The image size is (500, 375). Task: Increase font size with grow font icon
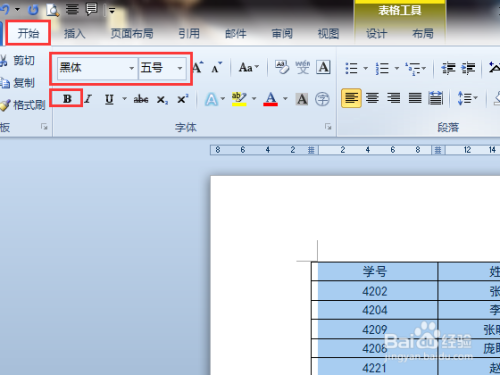pos(198,68)
